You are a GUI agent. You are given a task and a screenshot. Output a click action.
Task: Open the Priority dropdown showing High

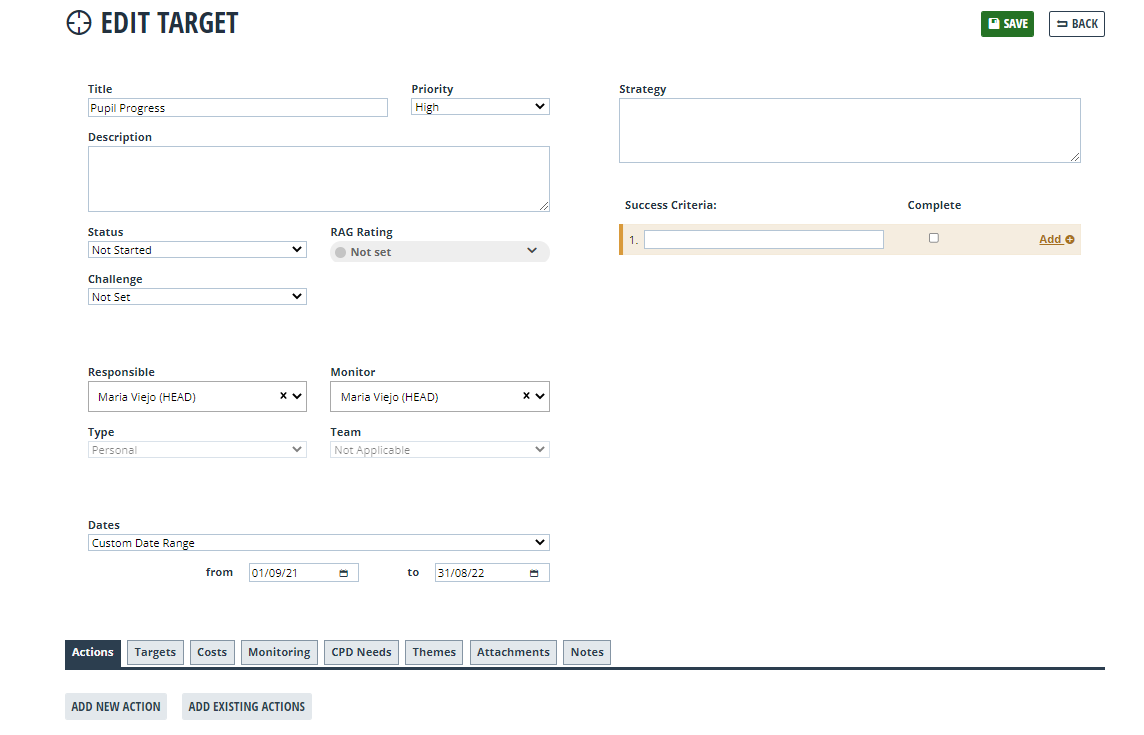tap(480, 107)
